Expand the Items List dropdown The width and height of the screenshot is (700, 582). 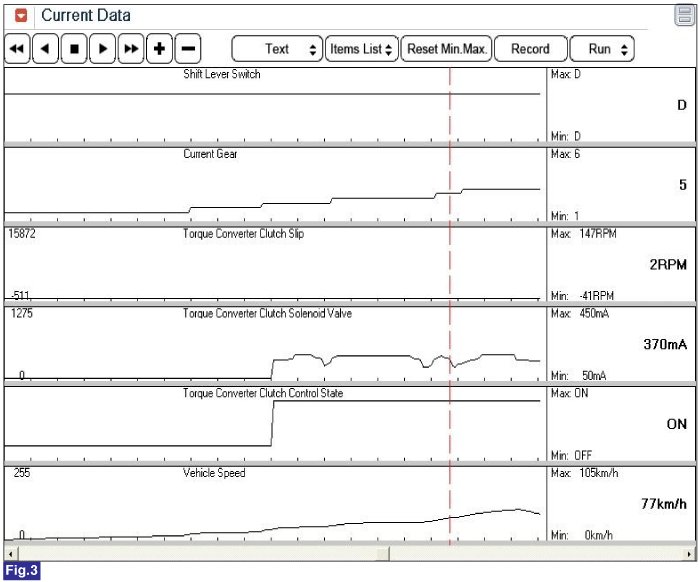pos(361,49)
